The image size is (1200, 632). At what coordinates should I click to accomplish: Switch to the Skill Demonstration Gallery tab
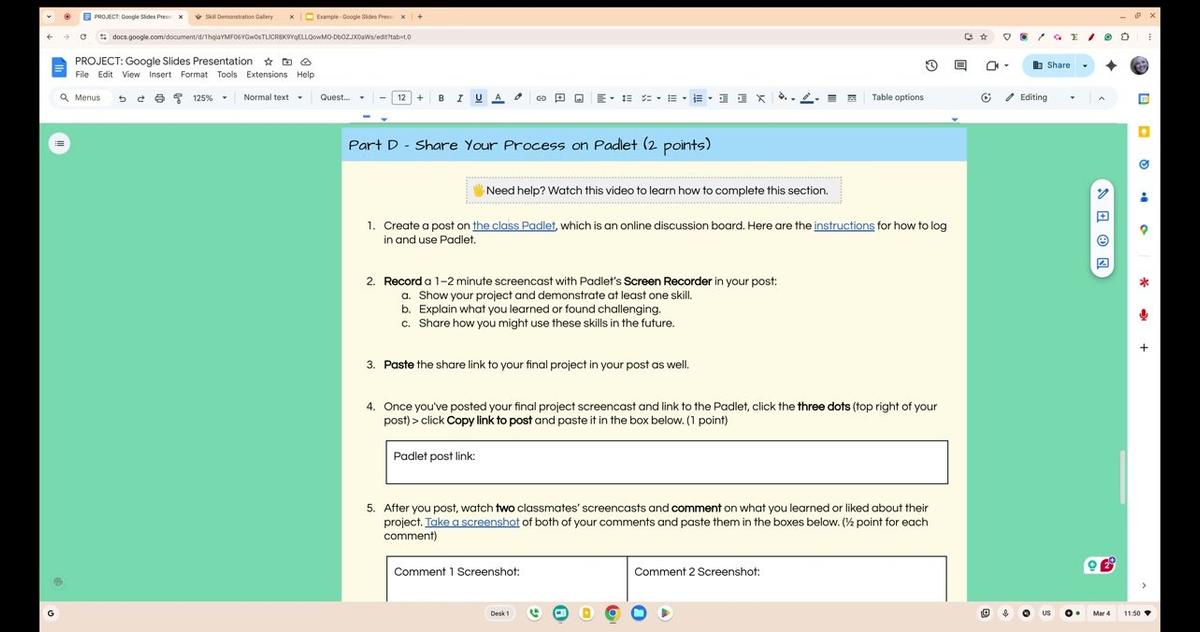point(240,16)
